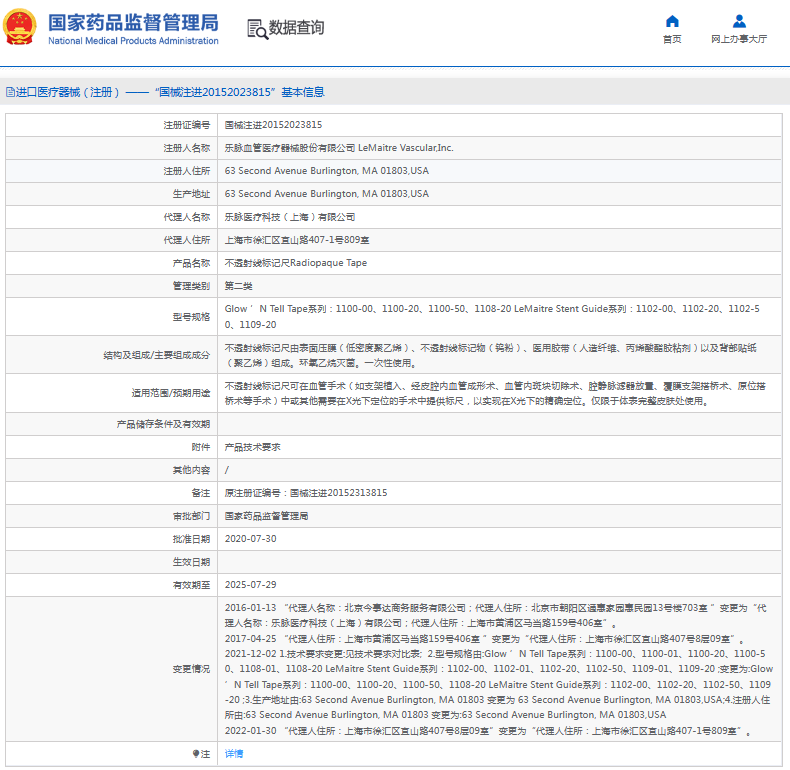Viewport: 790px width, 770px height.
Task: Select registration number 国械注进20152023815 value
Action: click(x=274, y=125)
